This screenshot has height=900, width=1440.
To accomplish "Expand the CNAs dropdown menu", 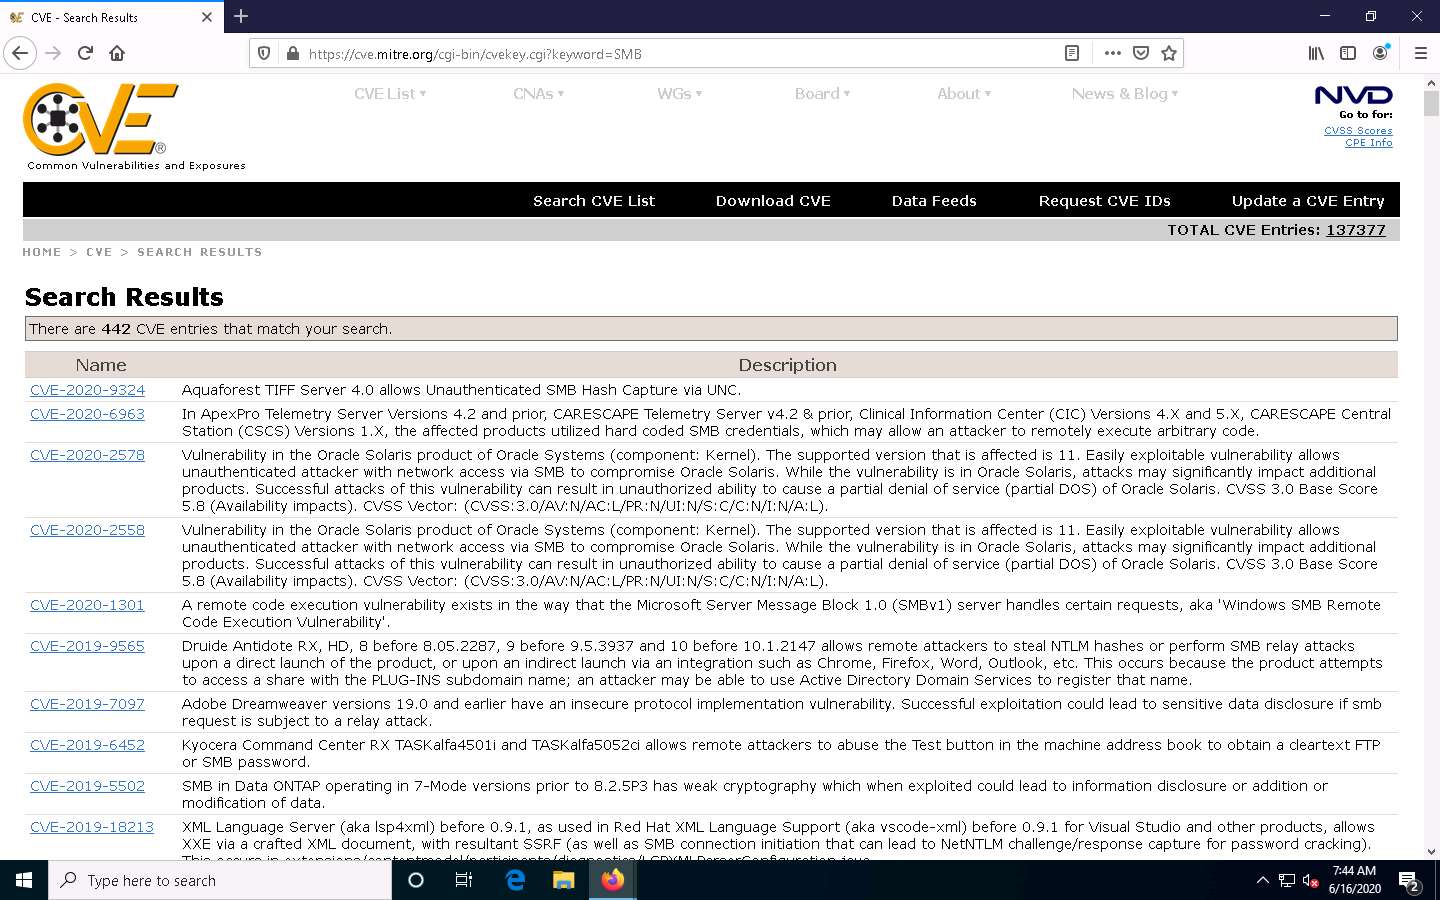I will 538,93.
